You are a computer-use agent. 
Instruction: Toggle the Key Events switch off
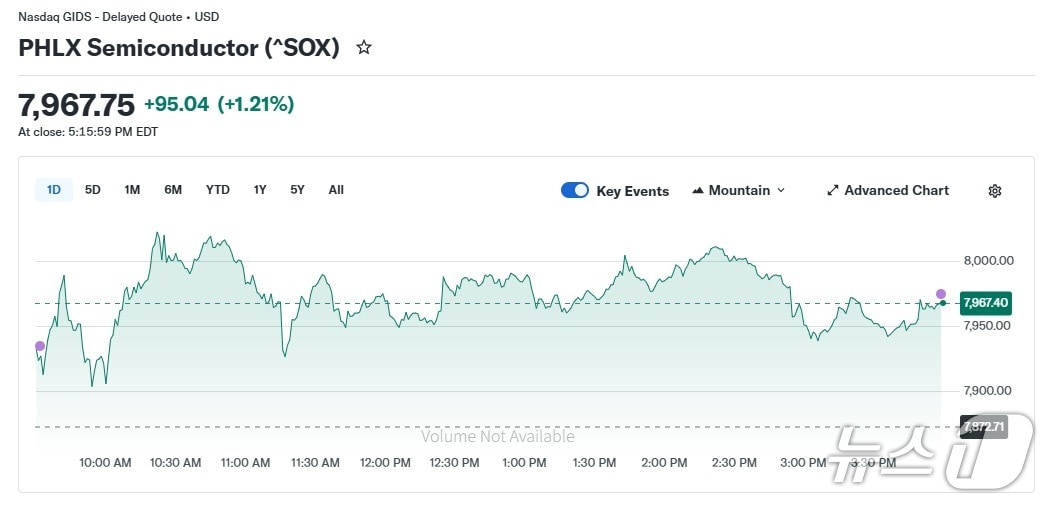click(x=575, y=191)
